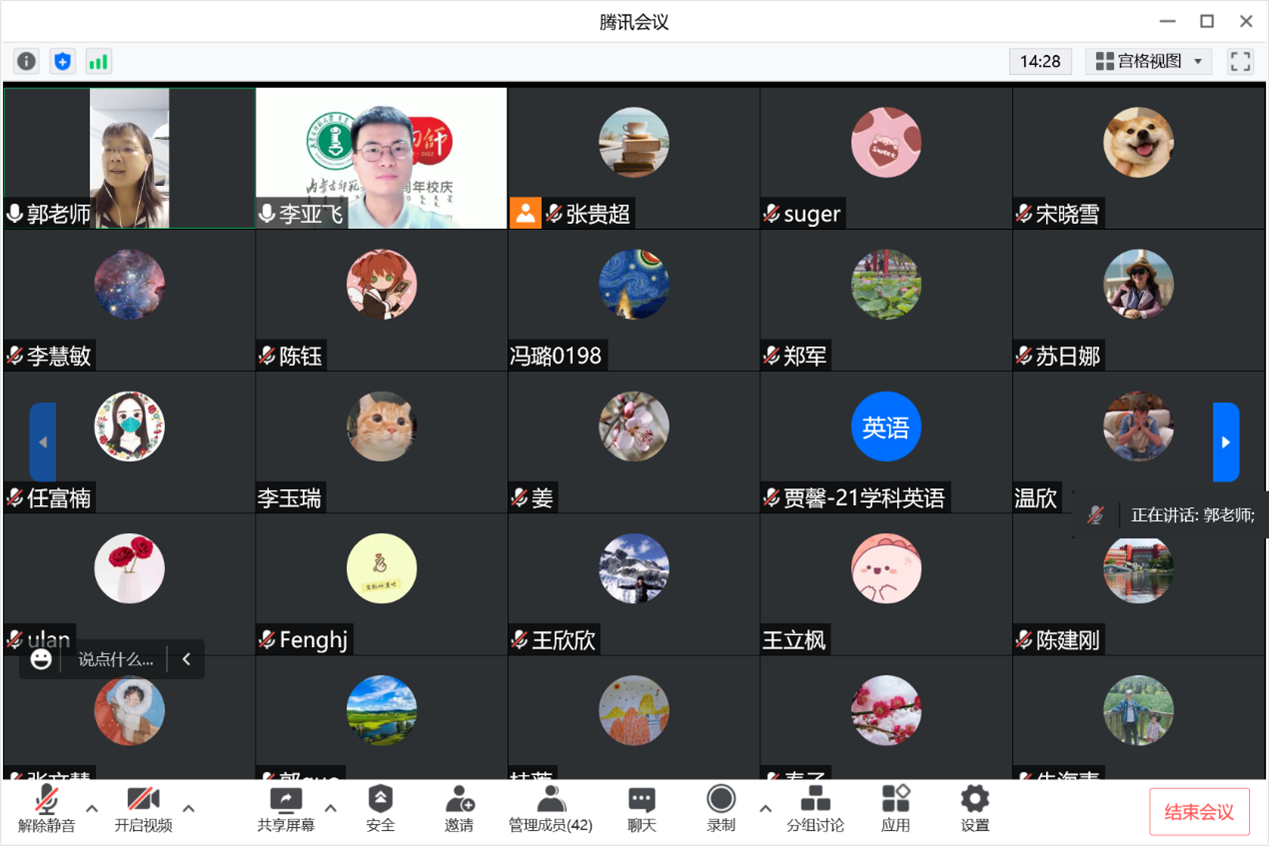Screen dimensions: 1269x846
Task: Click 说点什么 quick message field
Action: (116, 659)
